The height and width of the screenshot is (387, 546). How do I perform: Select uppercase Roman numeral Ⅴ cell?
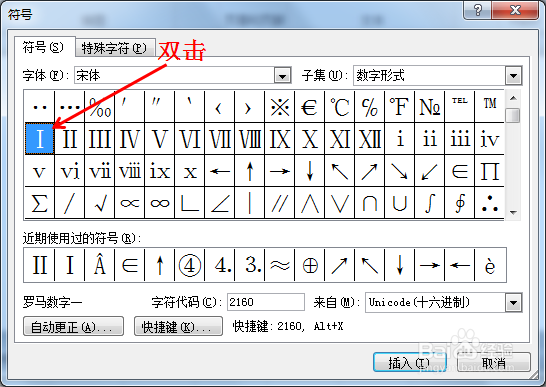tap(159, 139)
